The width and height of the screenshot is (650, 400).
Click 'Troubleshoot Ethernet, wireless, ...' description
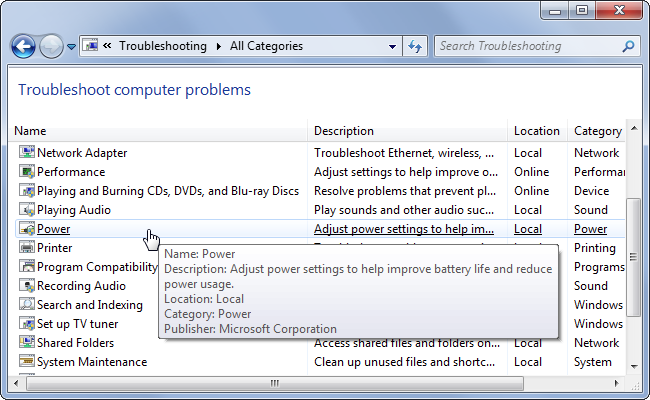click(x=404, y=153)
